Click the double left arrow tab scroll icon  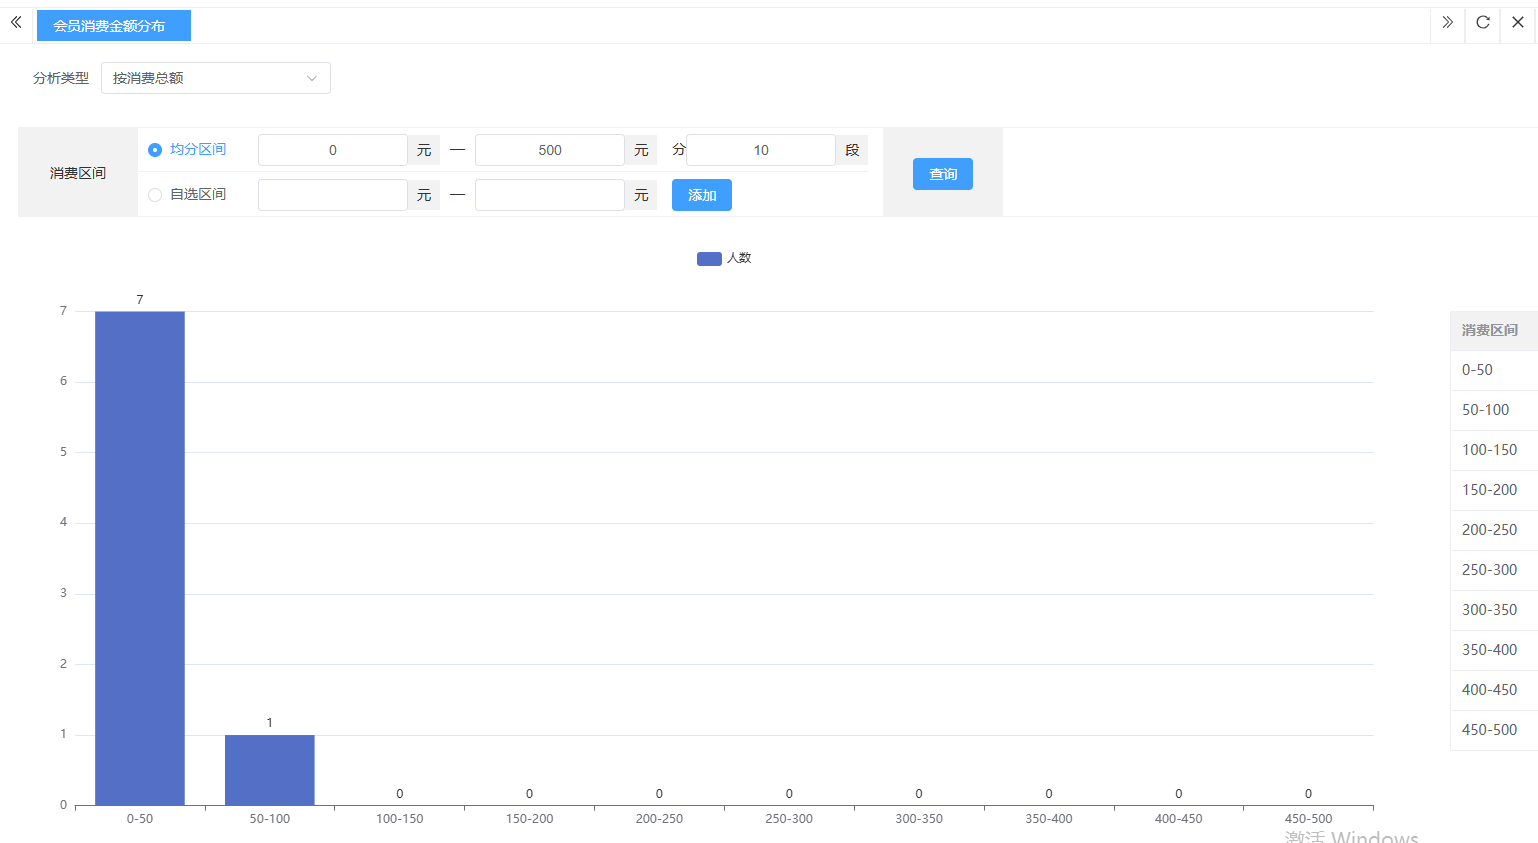click(x=16, y=22)
